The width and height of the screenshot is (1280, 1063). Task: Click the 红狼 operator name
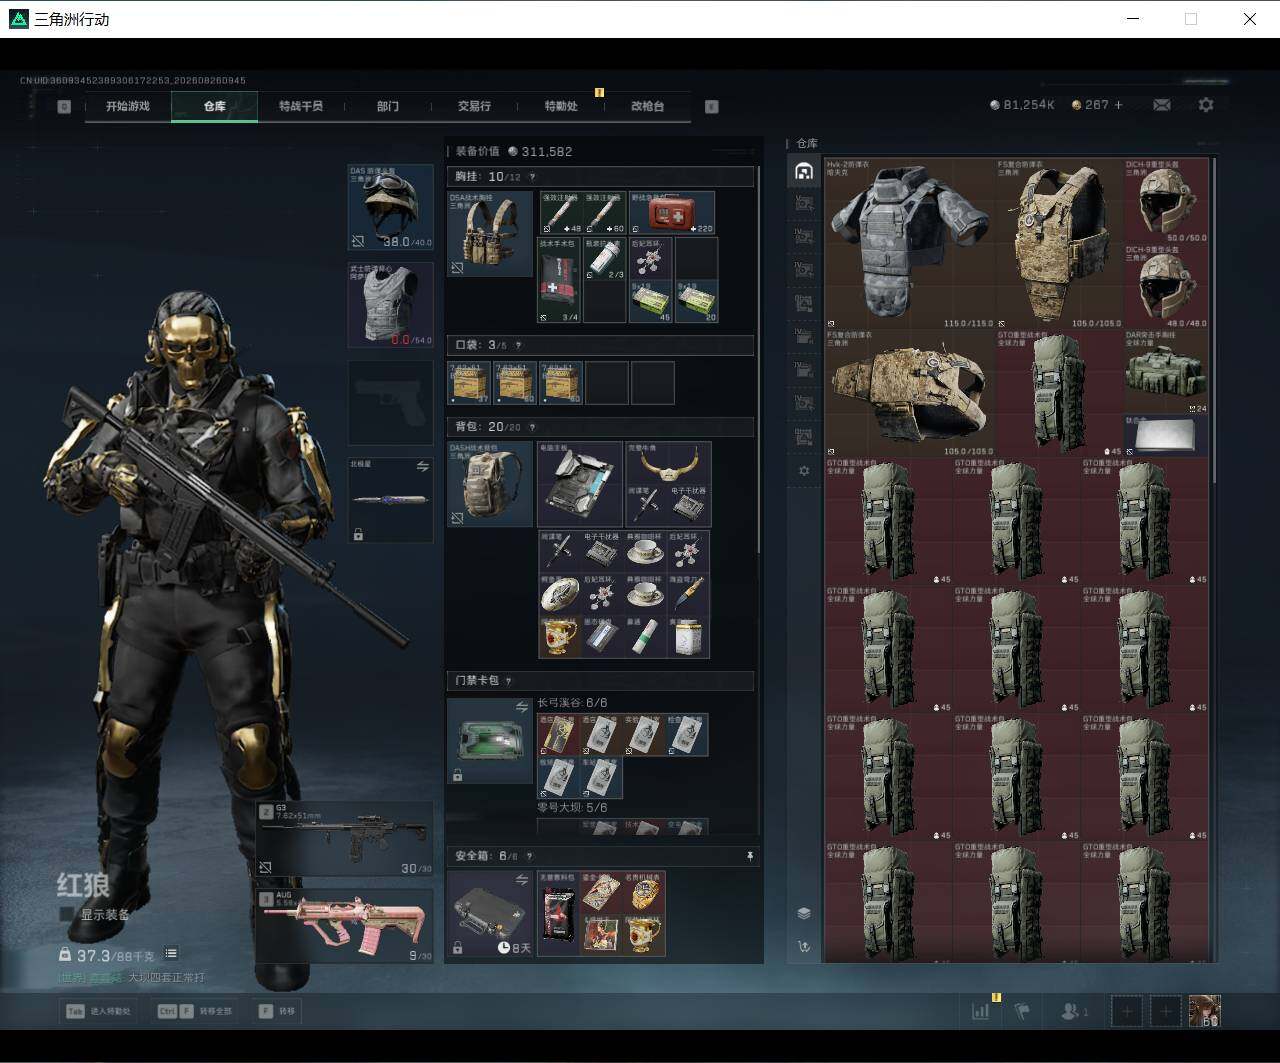(83, 886)
